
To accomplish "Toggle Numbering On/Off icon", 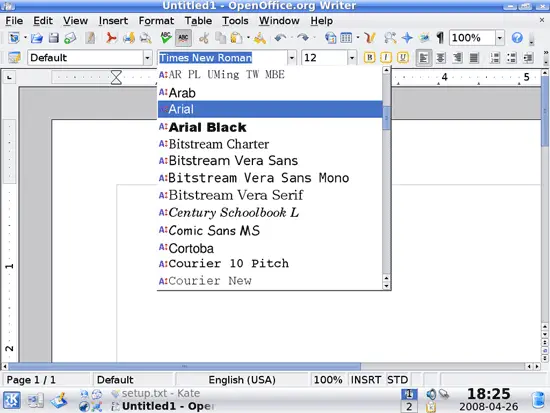I will [x=495, y=58].
